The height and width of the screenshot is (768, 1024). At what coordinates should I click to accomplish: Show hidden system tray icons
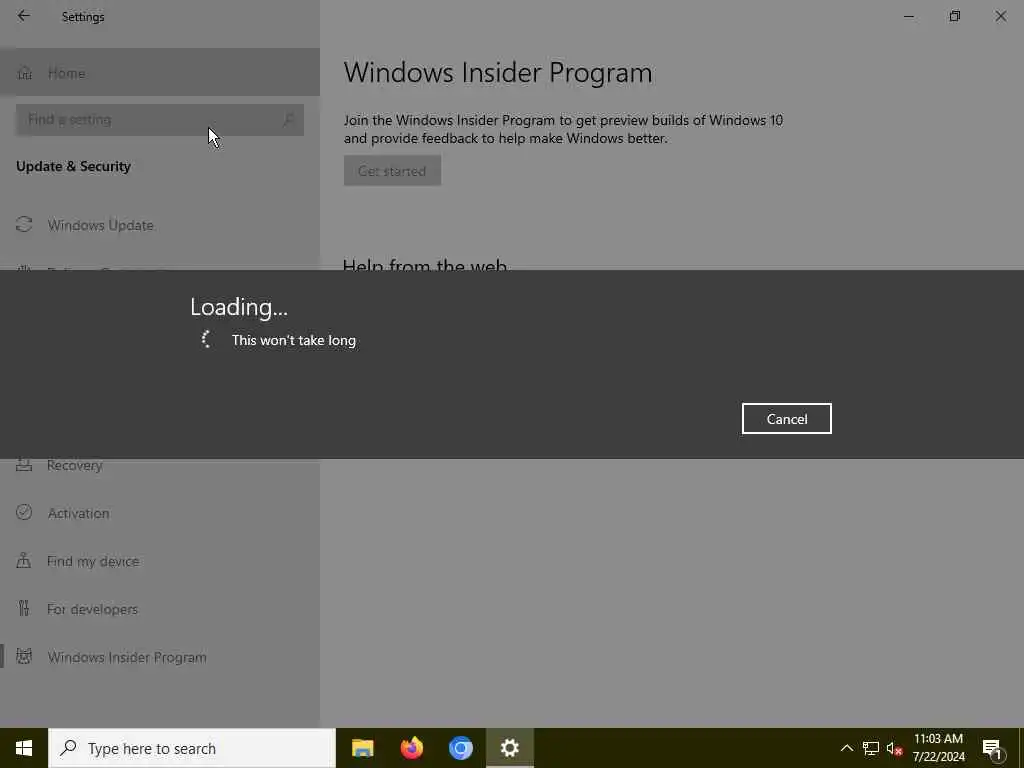point(846,748)
